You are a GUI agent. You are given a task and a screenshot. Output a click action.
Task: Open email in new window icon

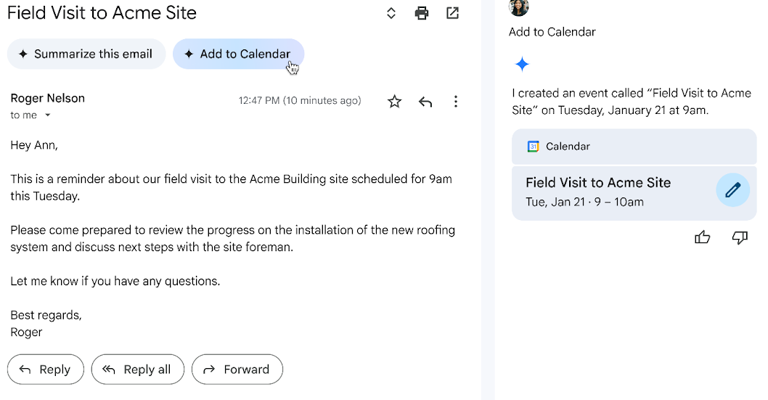[453, 13]
